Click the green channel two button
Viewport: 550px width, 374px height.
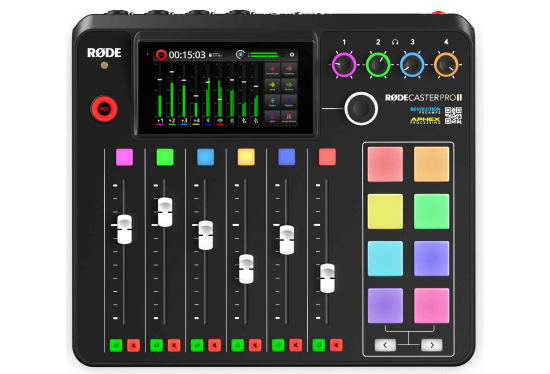[165, 157]
